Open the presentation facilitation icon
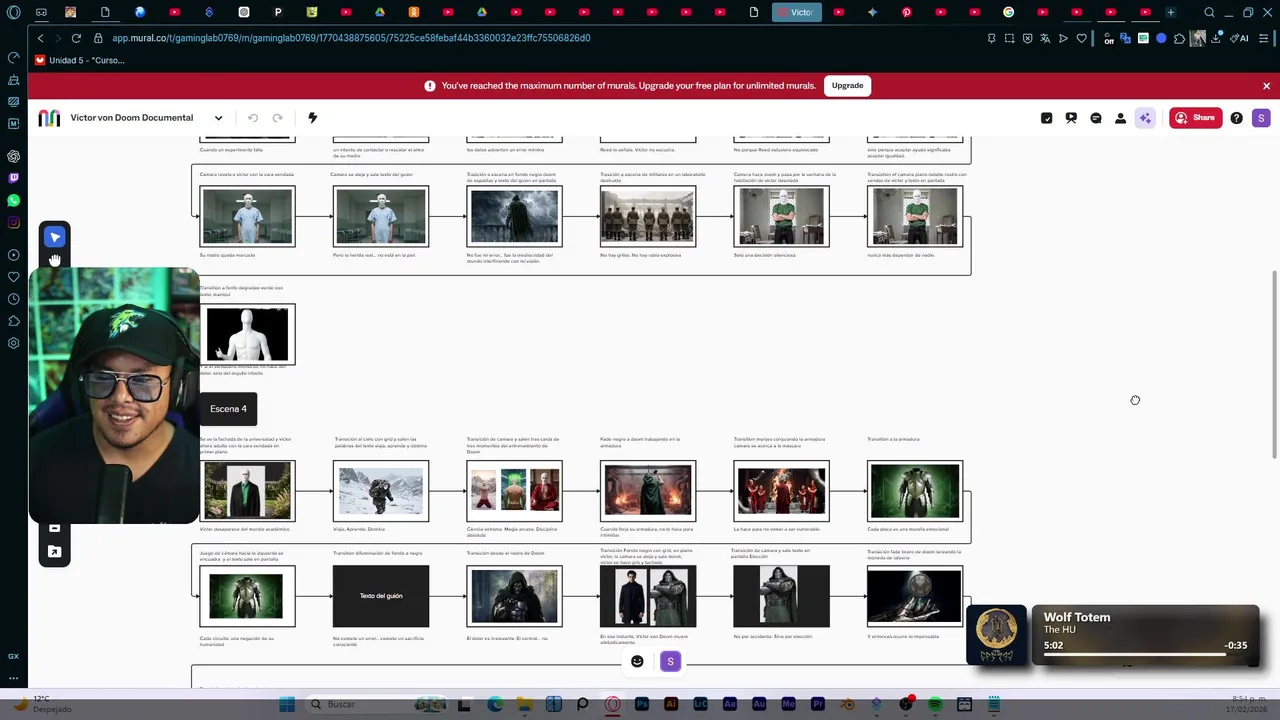The height and width of the screenshot is (720, 1280). pos(1071,118)
